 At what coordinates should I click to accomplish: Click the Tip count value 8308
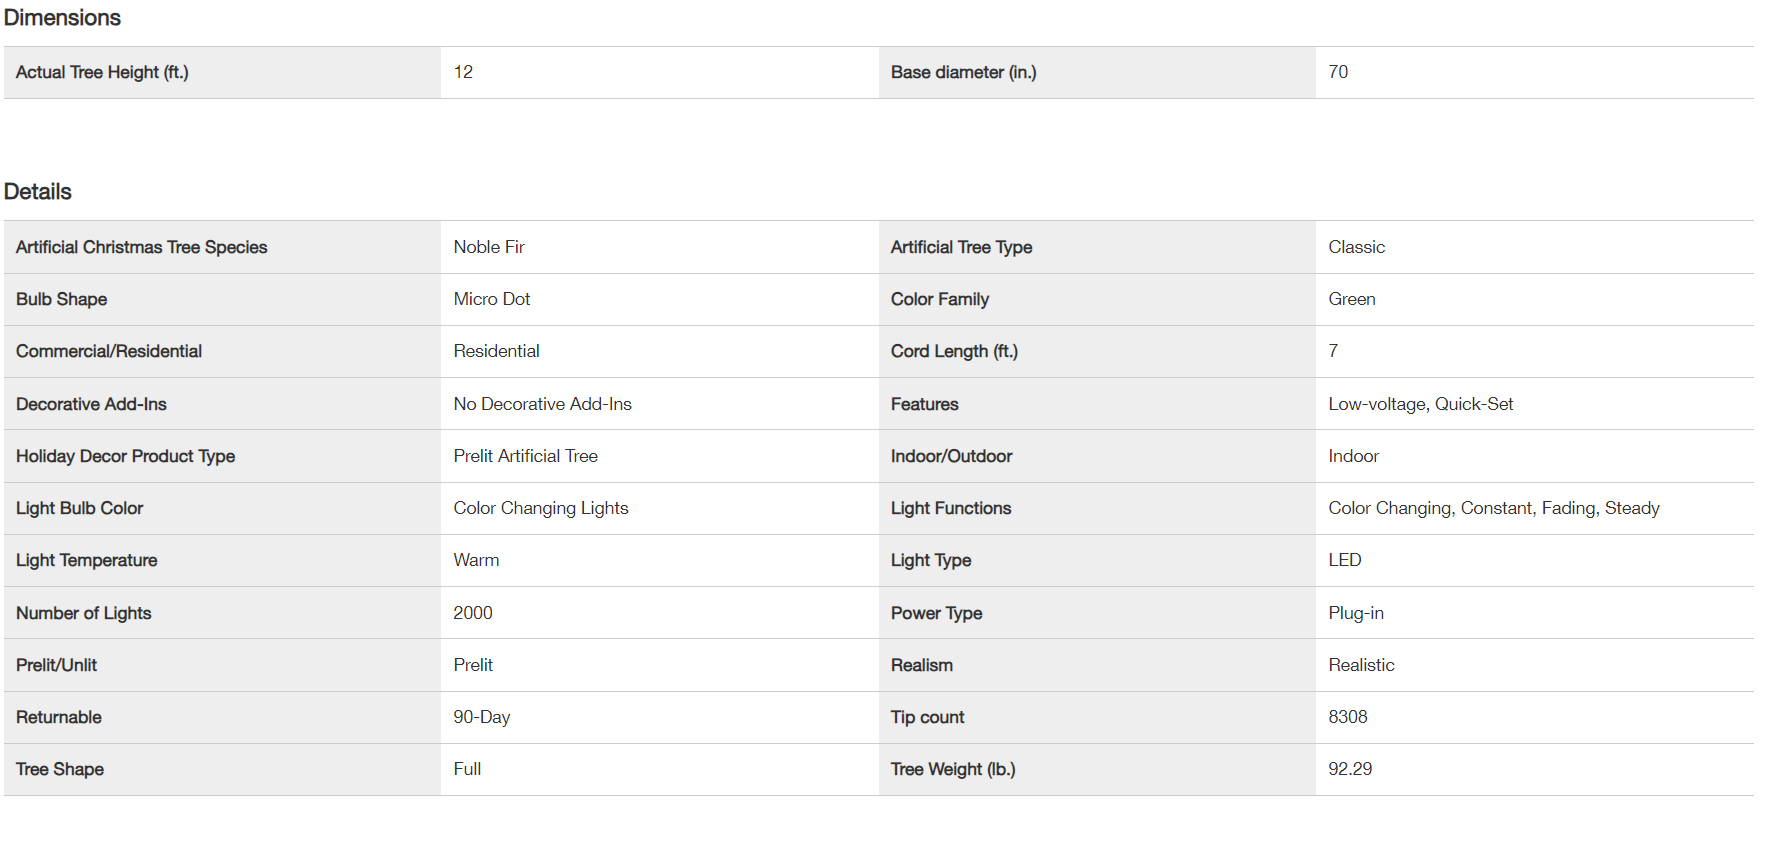tap(1348, 717)
